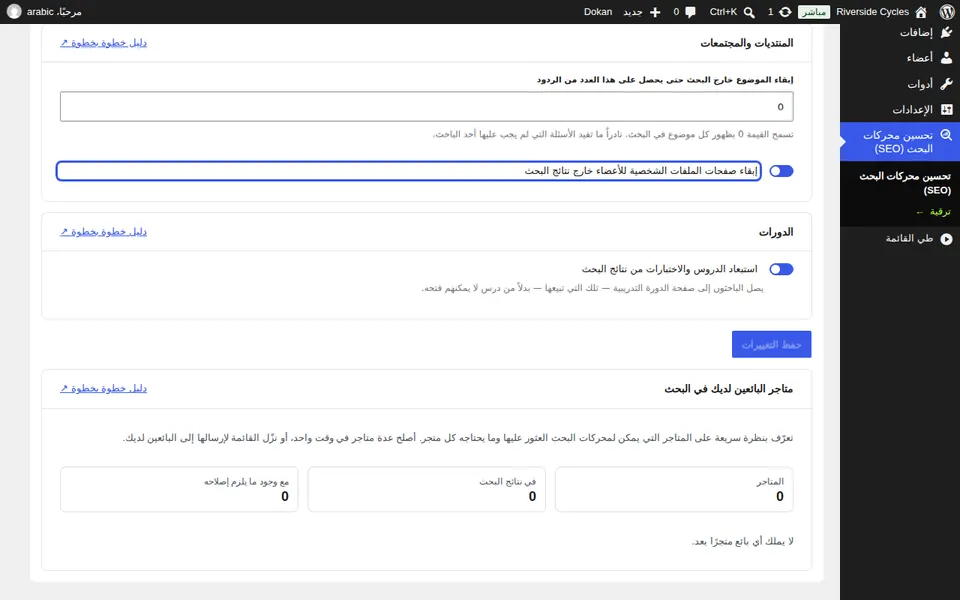Open the Riverside Cycles site link

pyautogui.click(x=872, y=12)
